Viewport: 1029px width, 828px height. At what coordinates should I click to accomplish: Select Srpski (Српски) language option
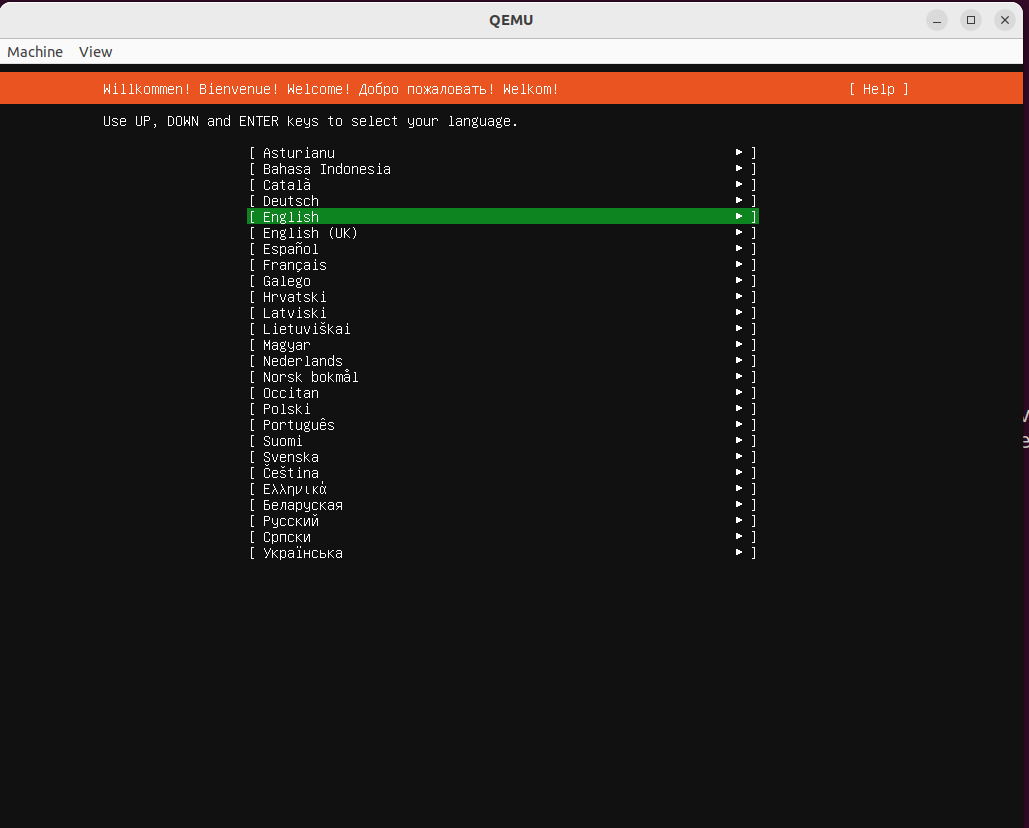[287, 536]
